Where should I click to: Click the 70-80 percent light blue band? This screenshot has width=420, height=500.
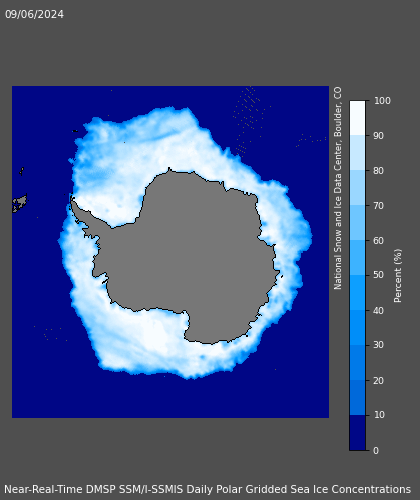pos(357,188)
